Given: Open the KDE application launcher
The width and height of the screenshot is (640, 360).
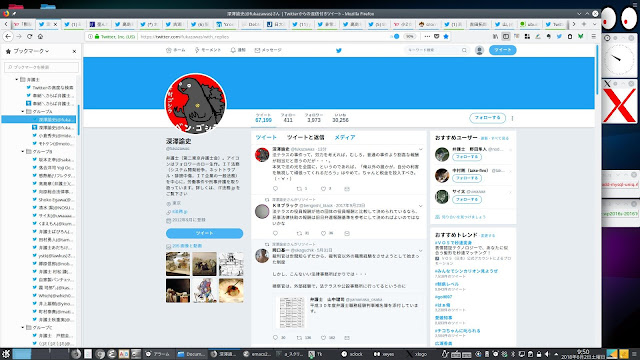Looking at the screenshot, I should click(x=6, y=354).
